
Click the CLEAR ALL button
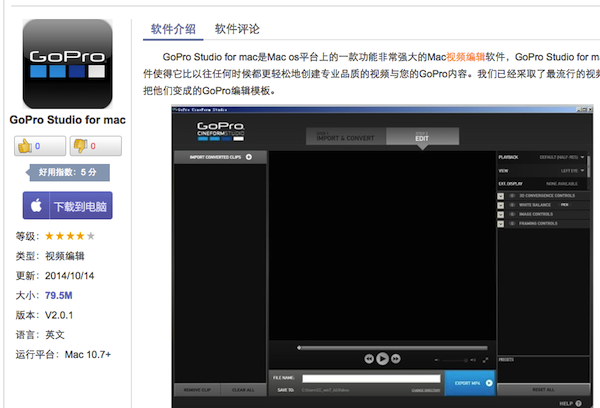243,390
